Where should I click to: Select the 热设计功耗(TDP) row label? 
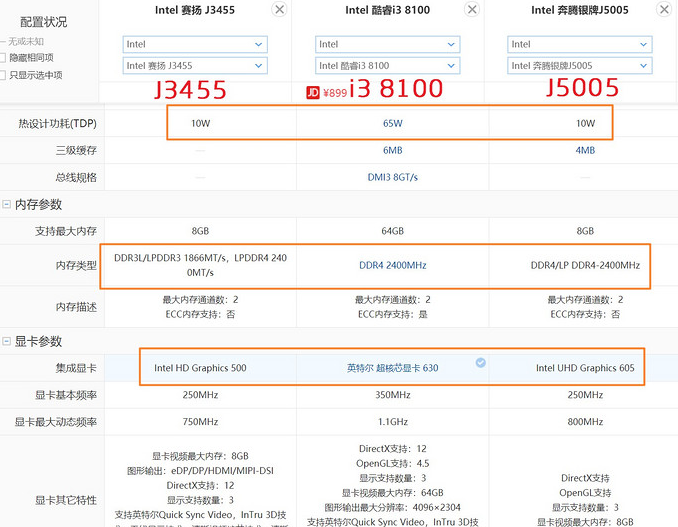coord(57,124)
